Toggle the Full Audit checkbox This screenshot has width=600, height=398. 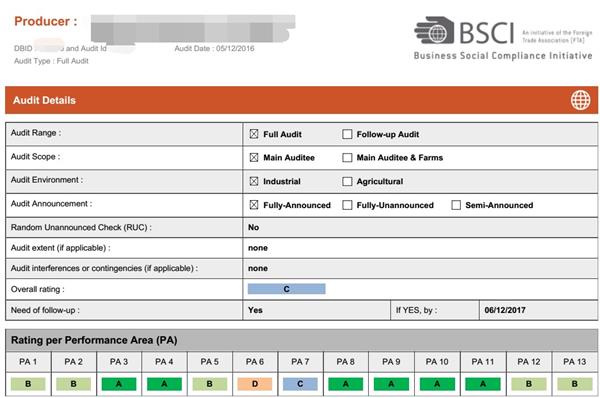(x=254, y=134)
